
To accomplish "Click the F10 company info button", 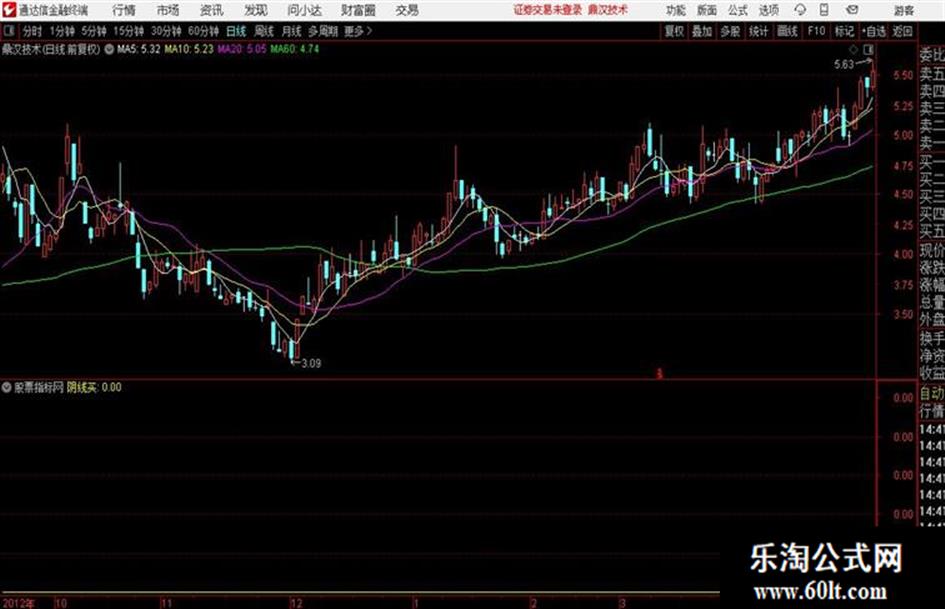I will pos(816,31).
